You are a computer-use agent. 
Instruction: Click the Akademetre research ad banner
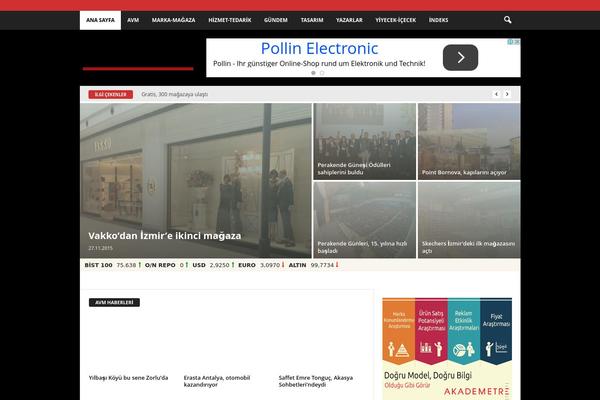click(447, 349)
